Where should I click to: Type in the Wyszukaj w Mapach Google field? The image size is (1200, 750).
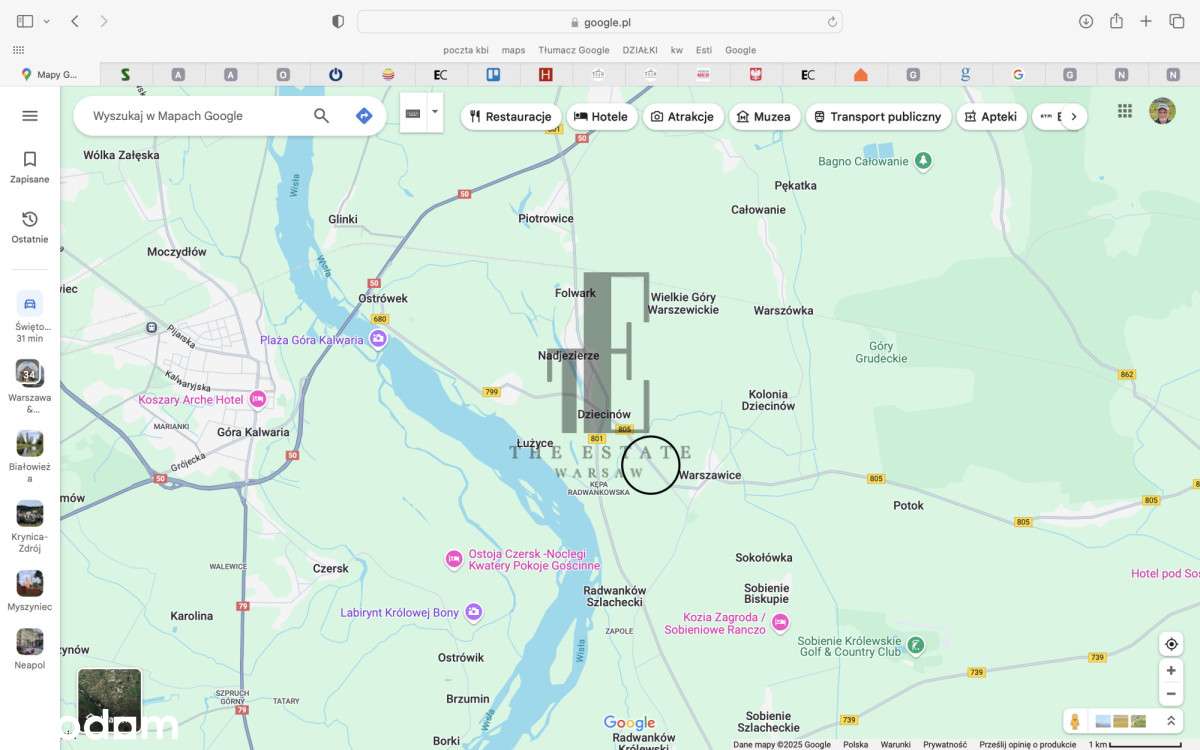[195, 116]
